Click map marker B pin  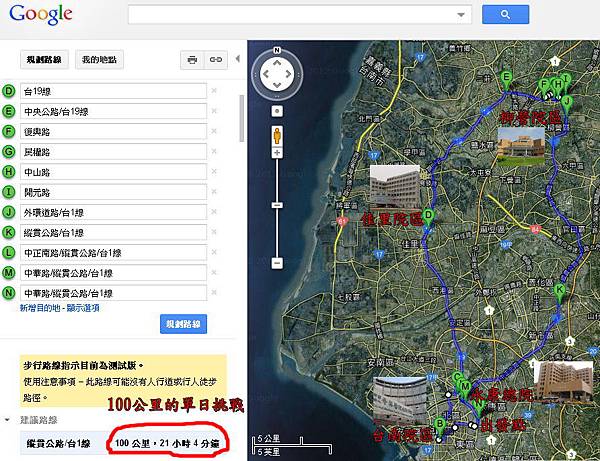click(440, 427)
